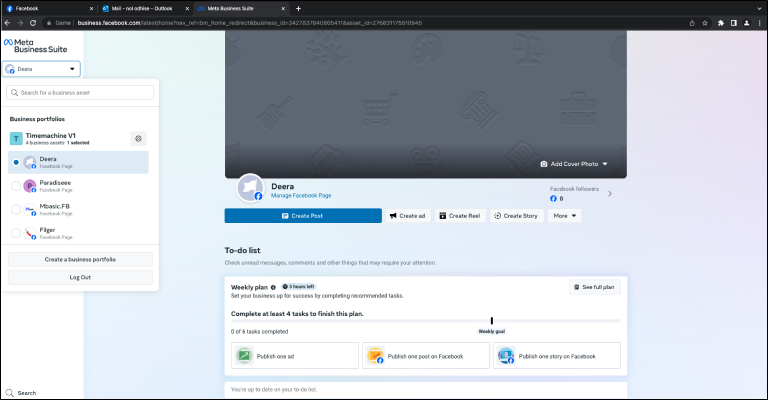Toggle the browser side panel icon
768x400 pixels.
(734, 23)
